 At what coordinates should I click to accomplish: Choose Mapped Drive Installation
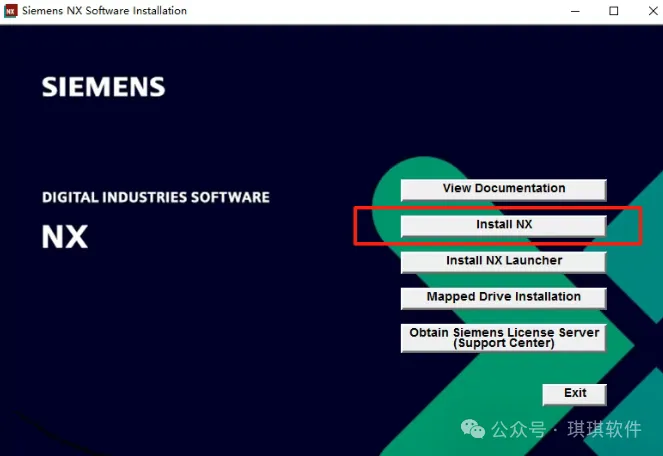coord(503,298)
